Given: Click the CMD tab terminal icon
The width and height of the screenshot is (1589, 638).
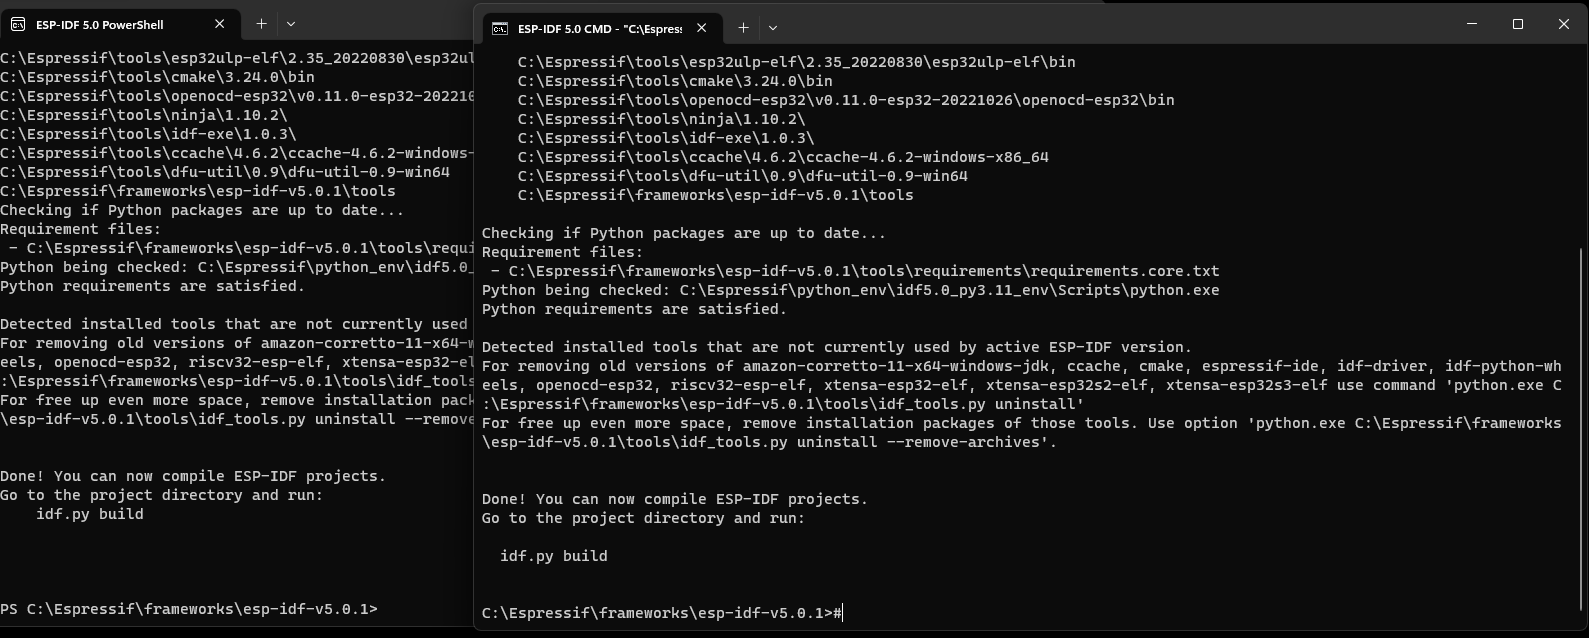Looking at the screenshot, I should pos(500,28).
